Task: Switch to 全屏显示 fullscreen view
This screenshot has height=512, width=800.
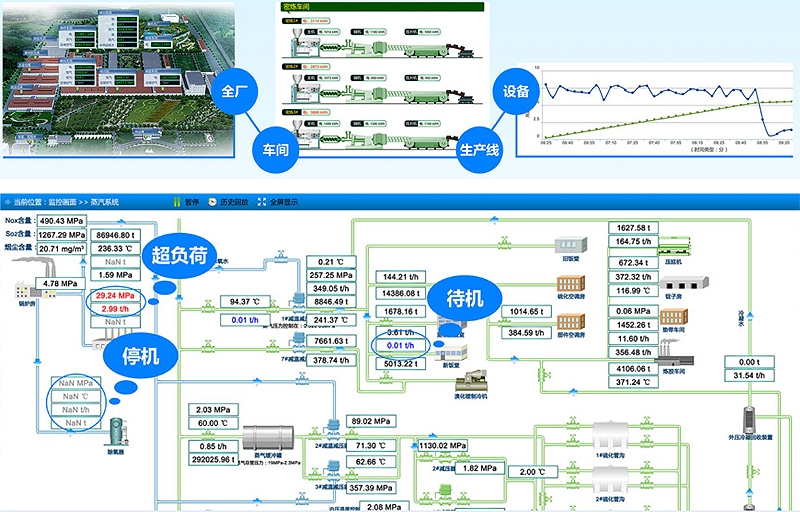Action: pos(263,201)
